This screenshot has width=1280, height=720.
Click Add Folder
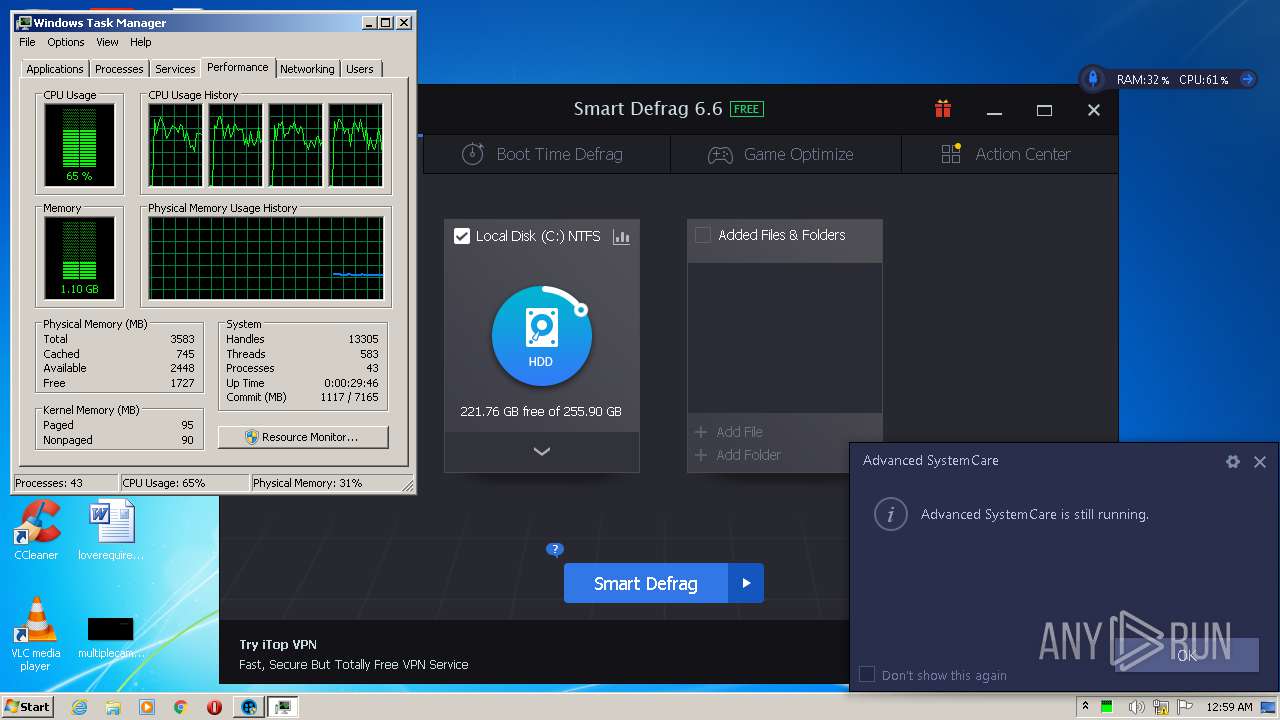pos(737,455)
